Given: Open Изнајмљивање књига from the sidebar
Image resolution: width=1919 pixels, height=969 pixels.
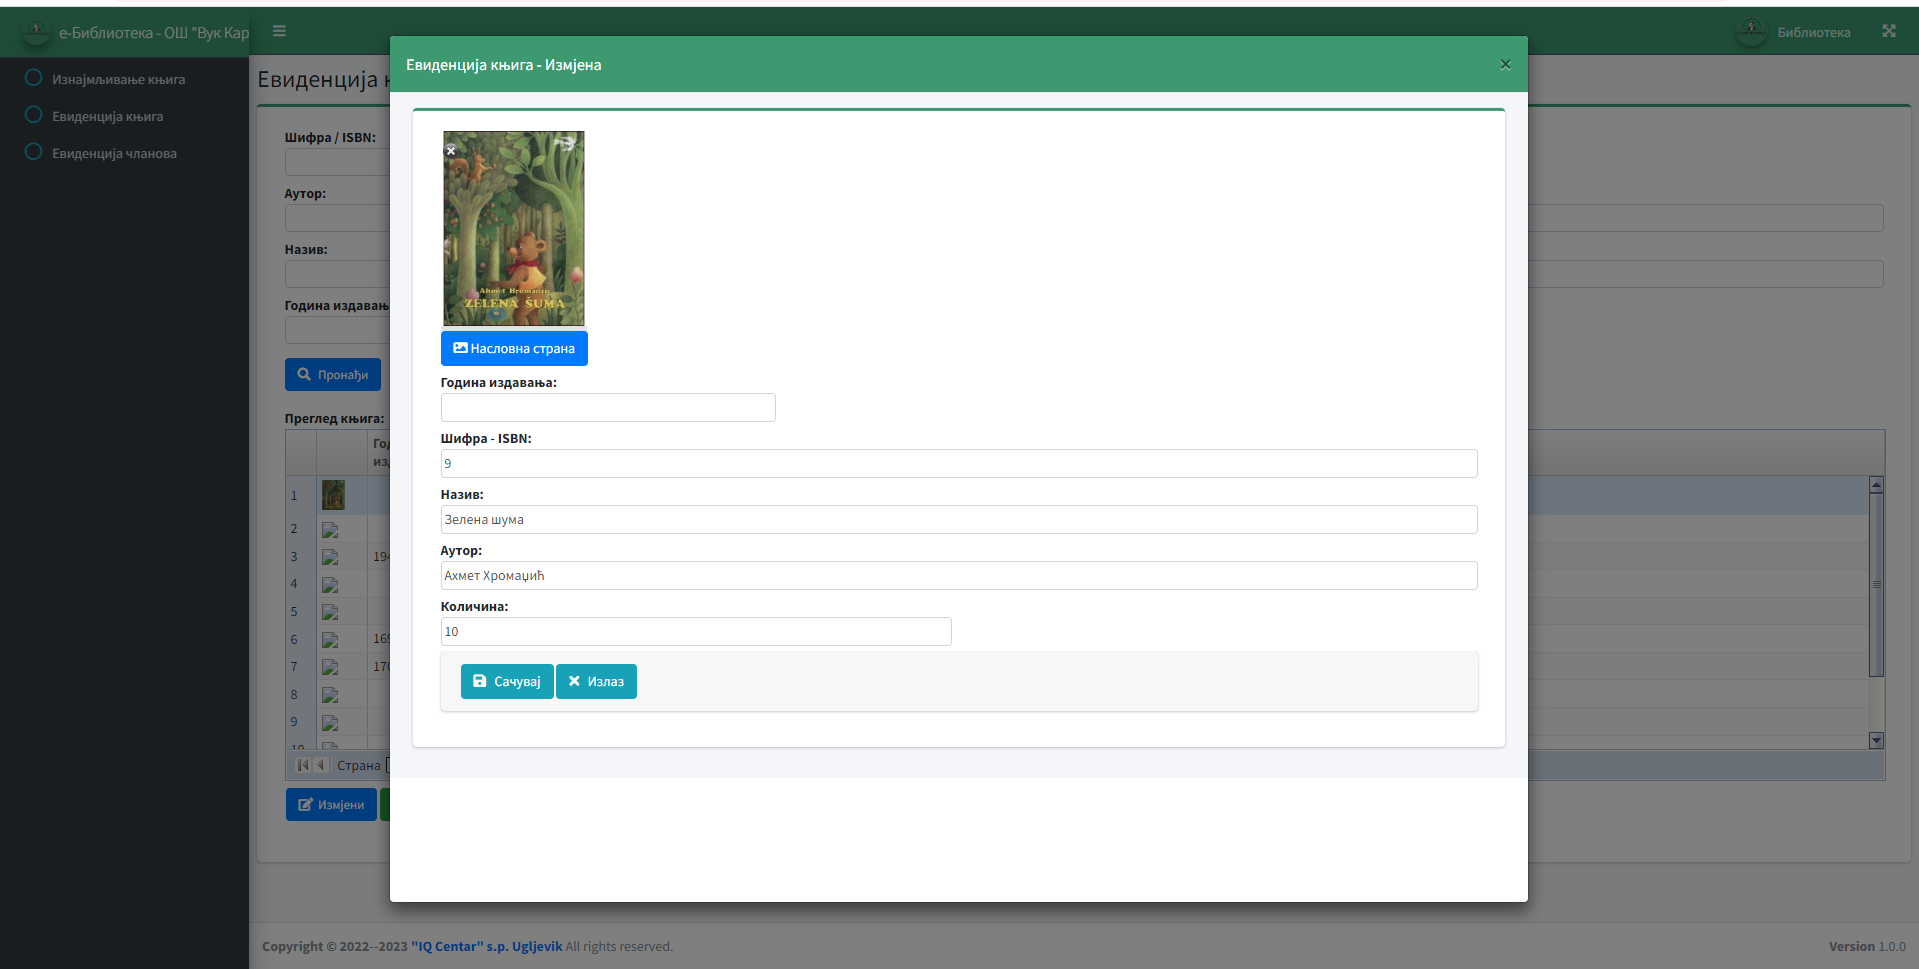Looking at the screenshot, I should [x=118, y=79].
